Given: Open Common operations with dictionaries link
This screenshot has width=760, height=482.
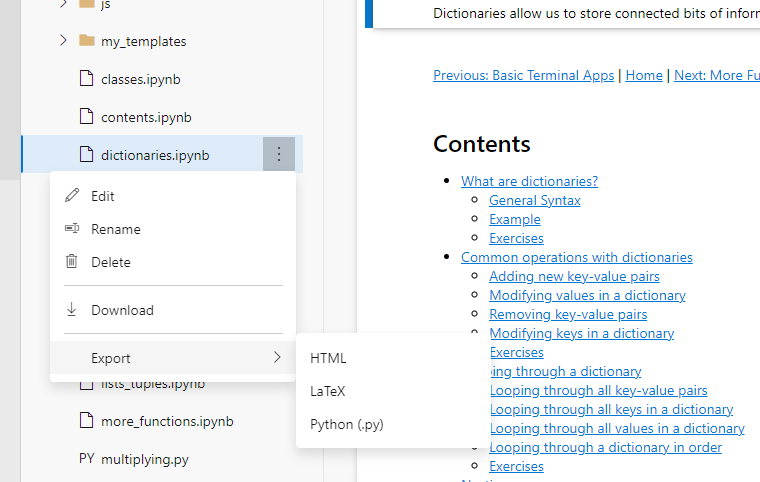Looking at the screenshot, I should (577, 257).
